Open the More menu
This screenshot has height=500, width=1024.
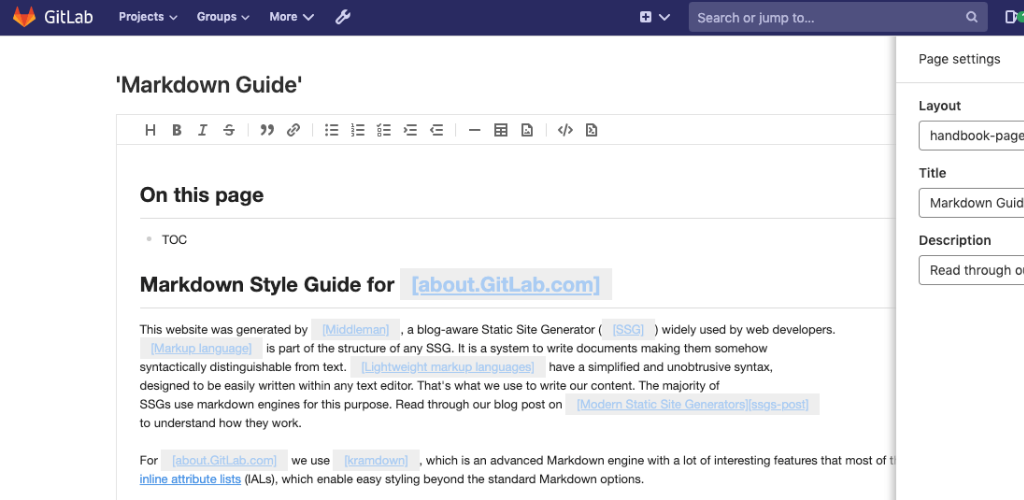[x=291, y=17]
